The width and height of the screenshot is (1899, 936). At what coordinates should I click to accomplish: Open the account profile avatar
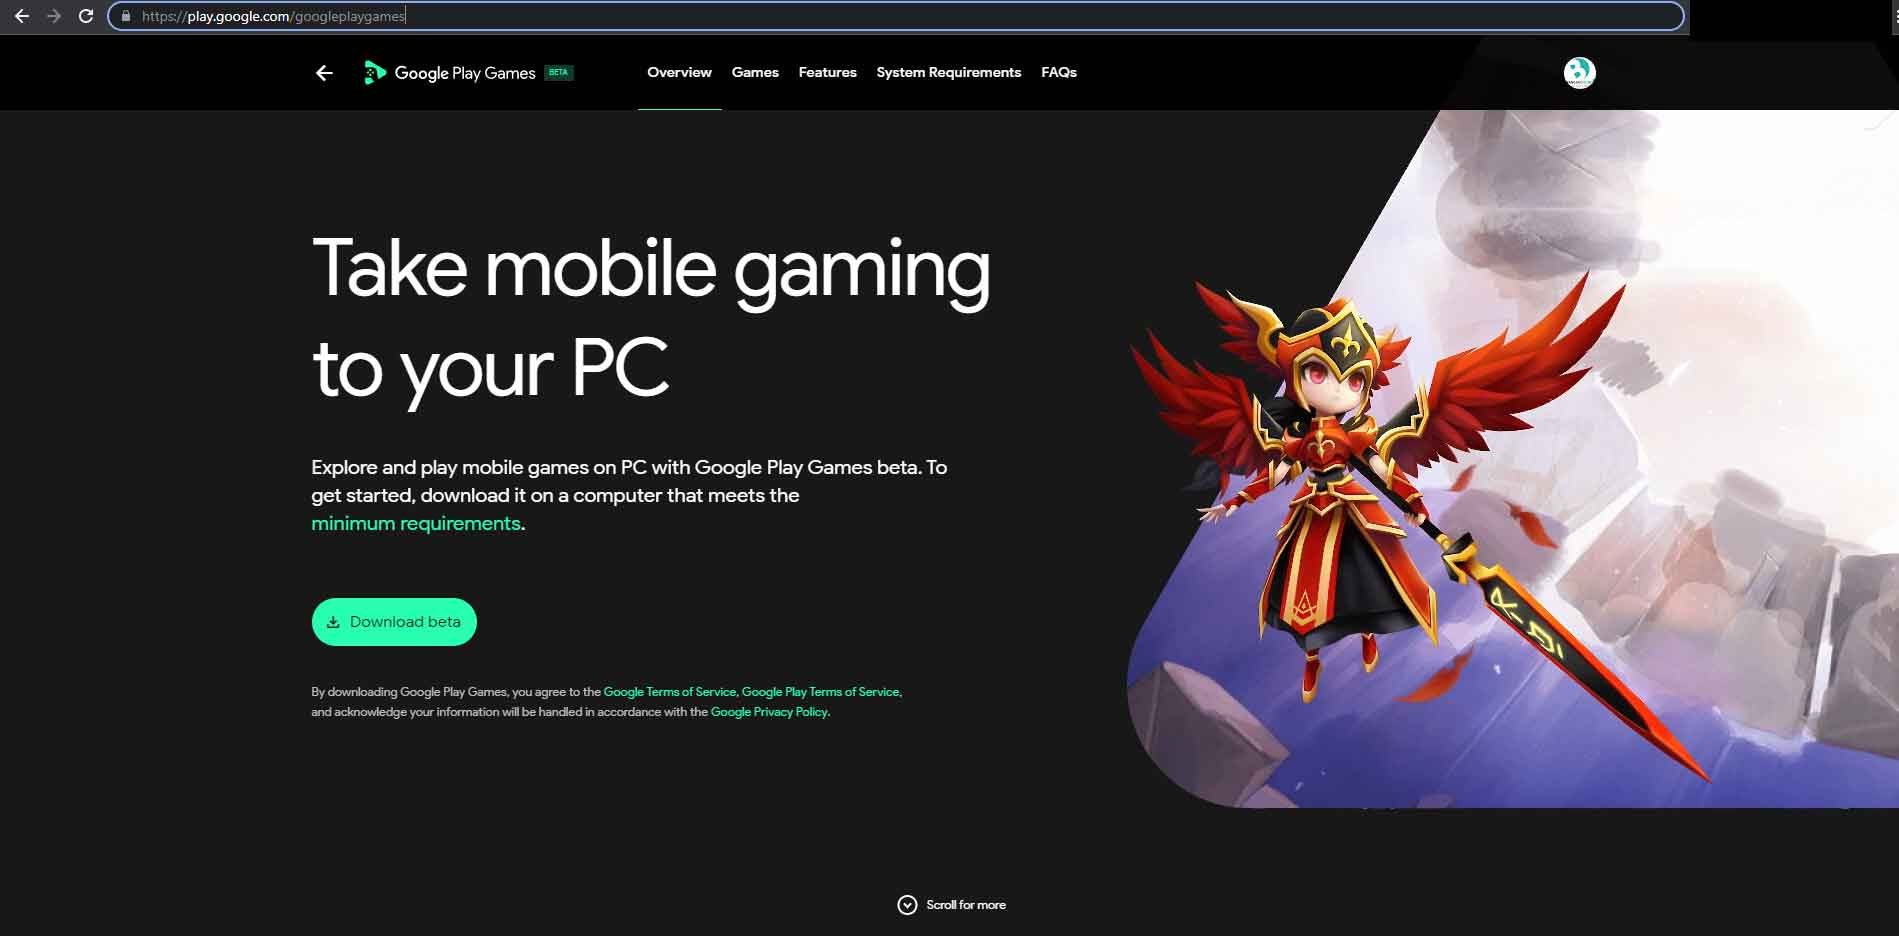(x=1579, y=73)
